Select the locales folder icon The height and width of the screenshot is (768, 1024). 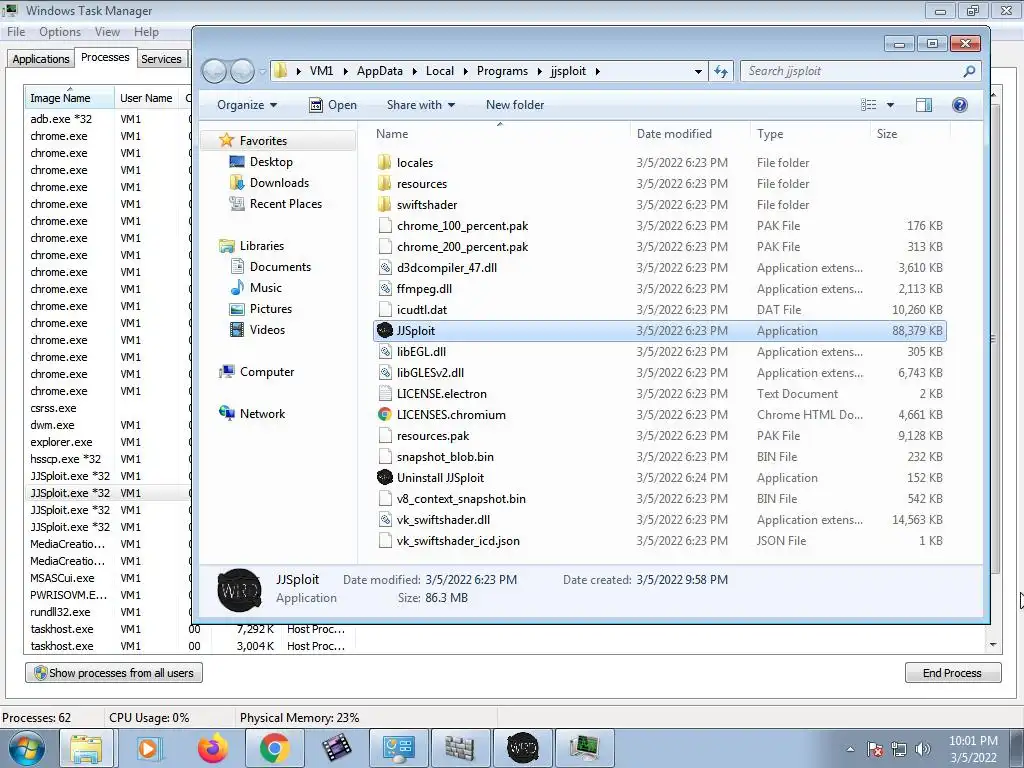385,163
